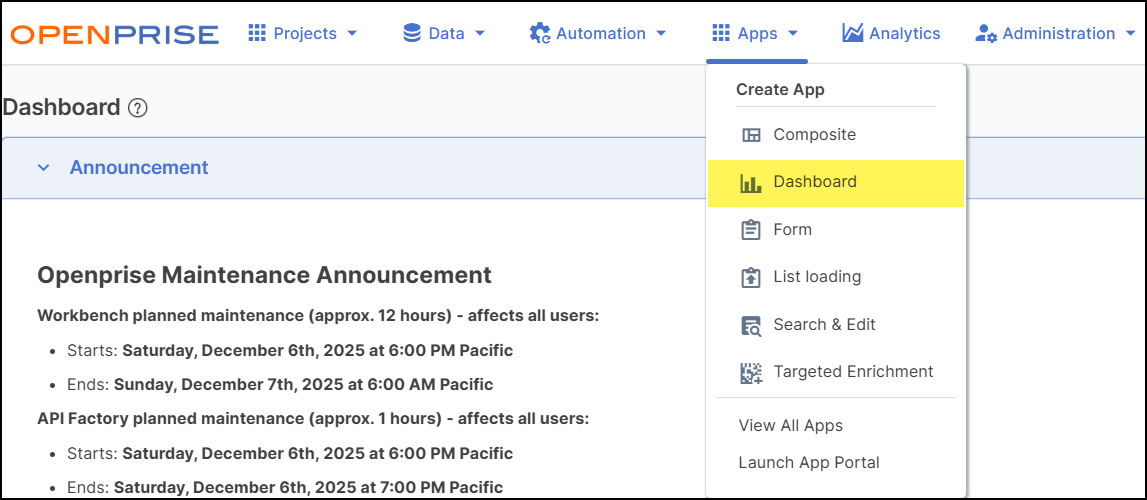Image resolution: width=1147 pixels, height=500 pixels.
Task: Click the API Factory planned maintenance line
Action: (313, 419)
